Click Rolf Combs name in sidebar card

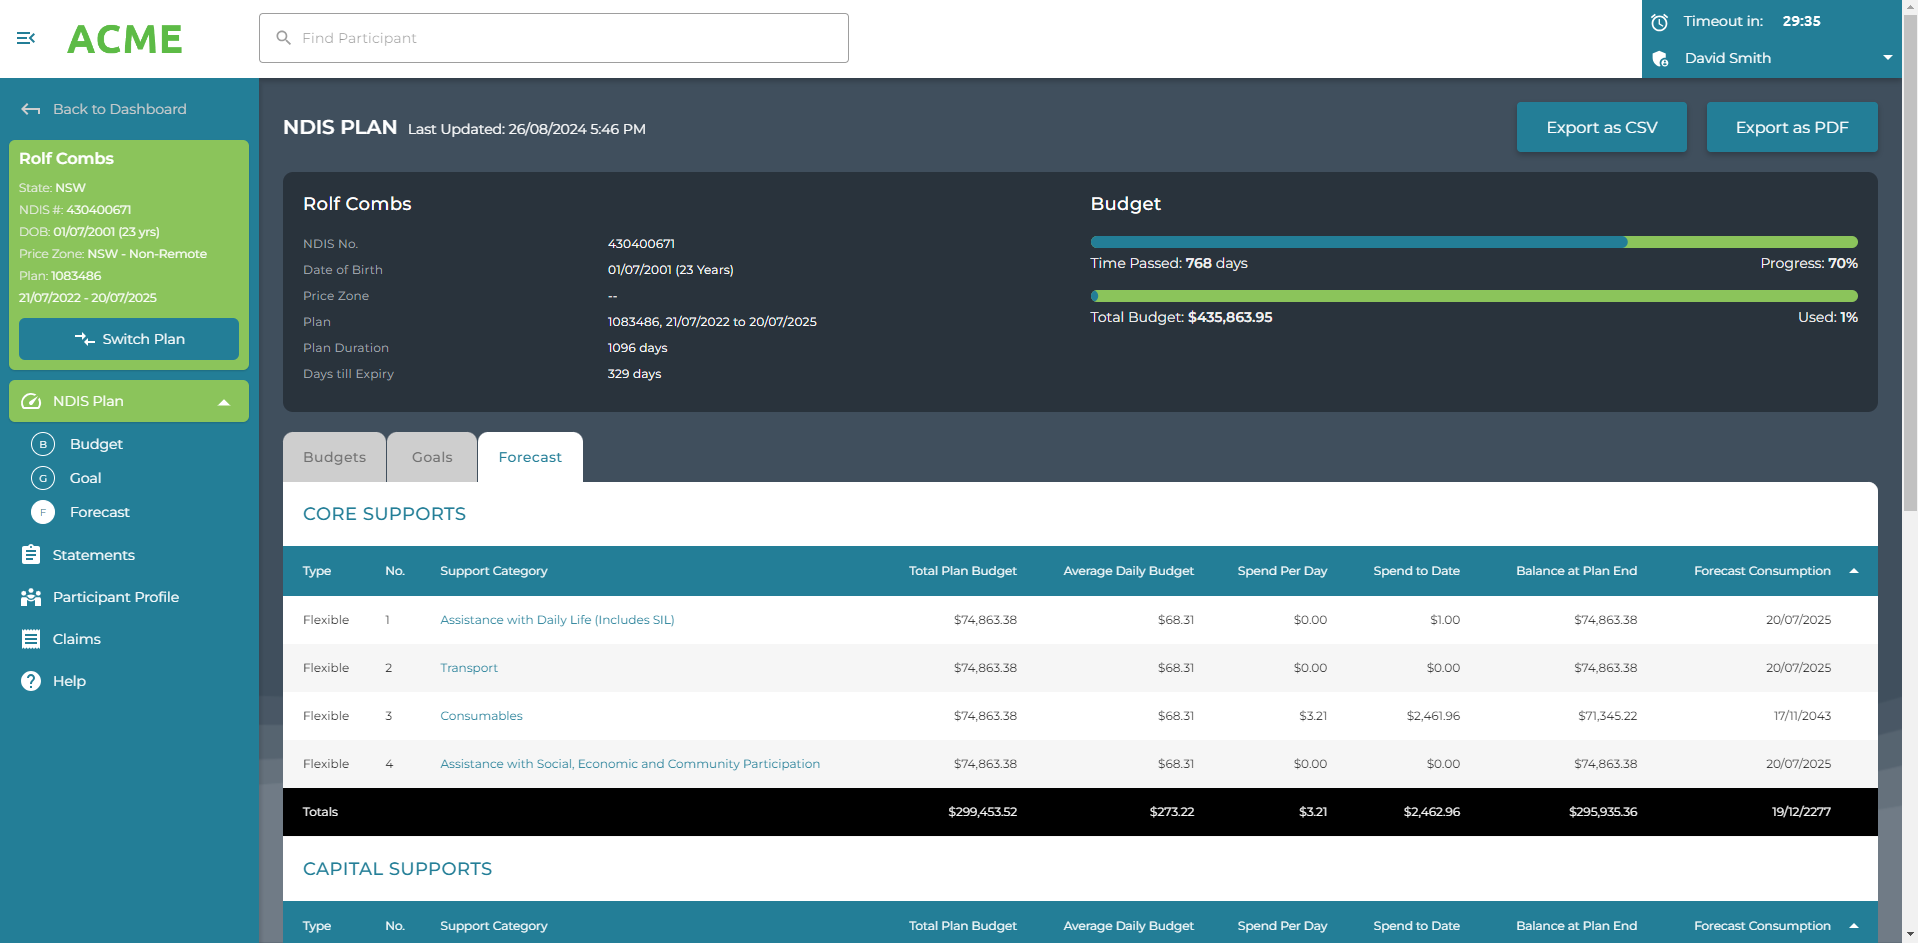(66, 158)
